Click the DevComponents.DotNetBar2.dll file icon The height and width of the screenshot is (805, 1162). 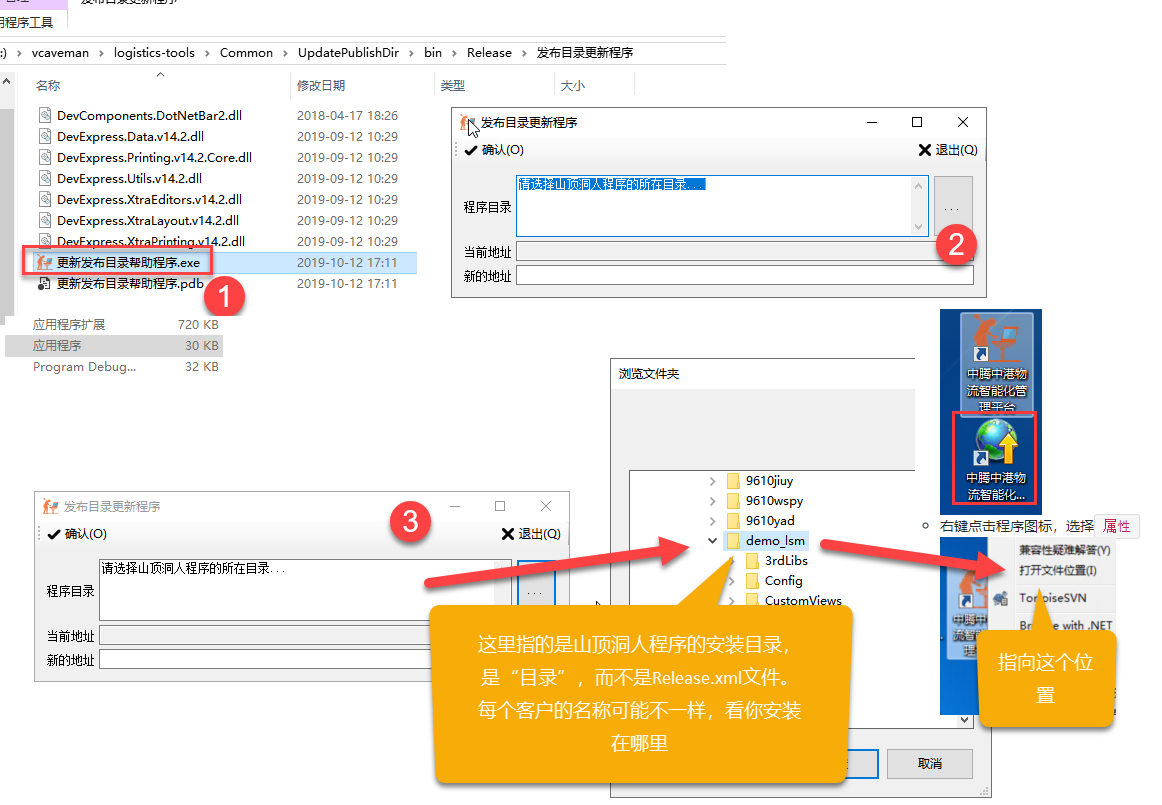[45, 115]
